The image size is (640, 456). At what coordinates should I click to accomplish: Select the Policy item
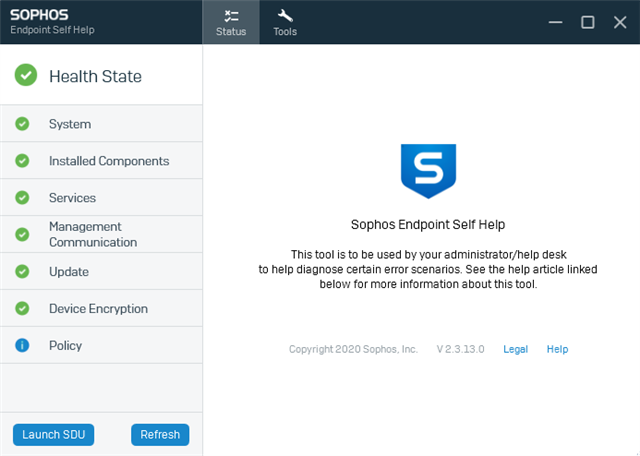101,345
